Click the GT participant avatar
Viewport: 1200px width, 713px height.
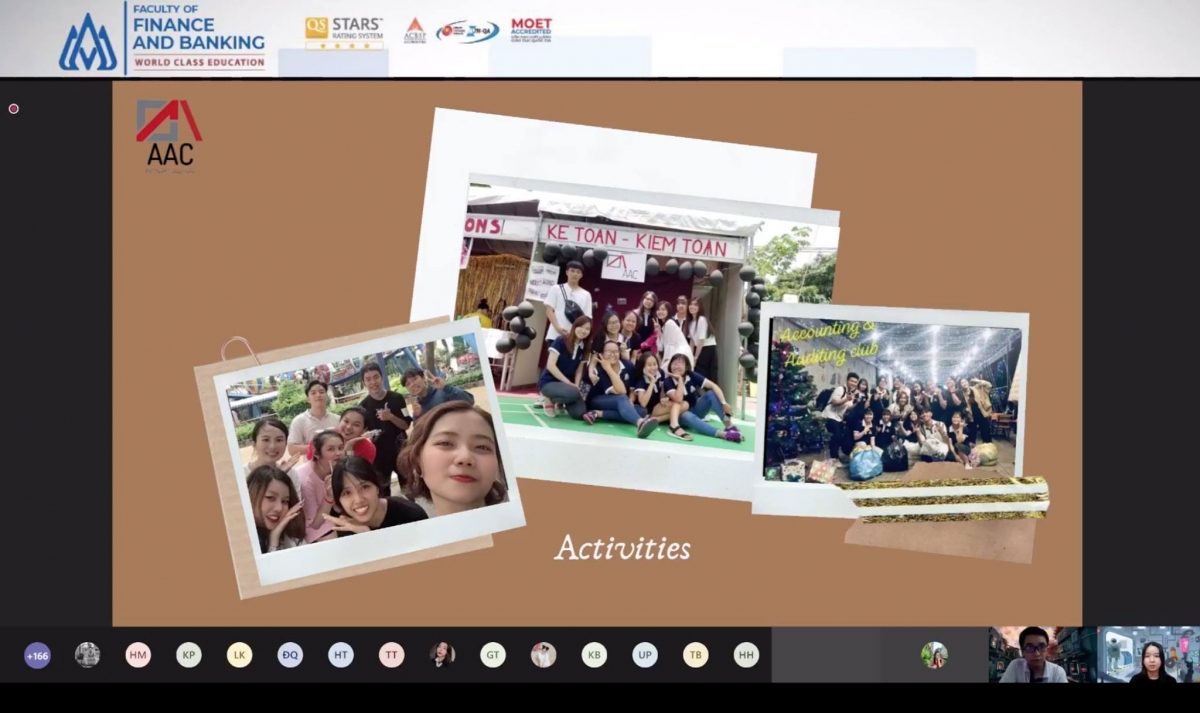coord(493,655)
